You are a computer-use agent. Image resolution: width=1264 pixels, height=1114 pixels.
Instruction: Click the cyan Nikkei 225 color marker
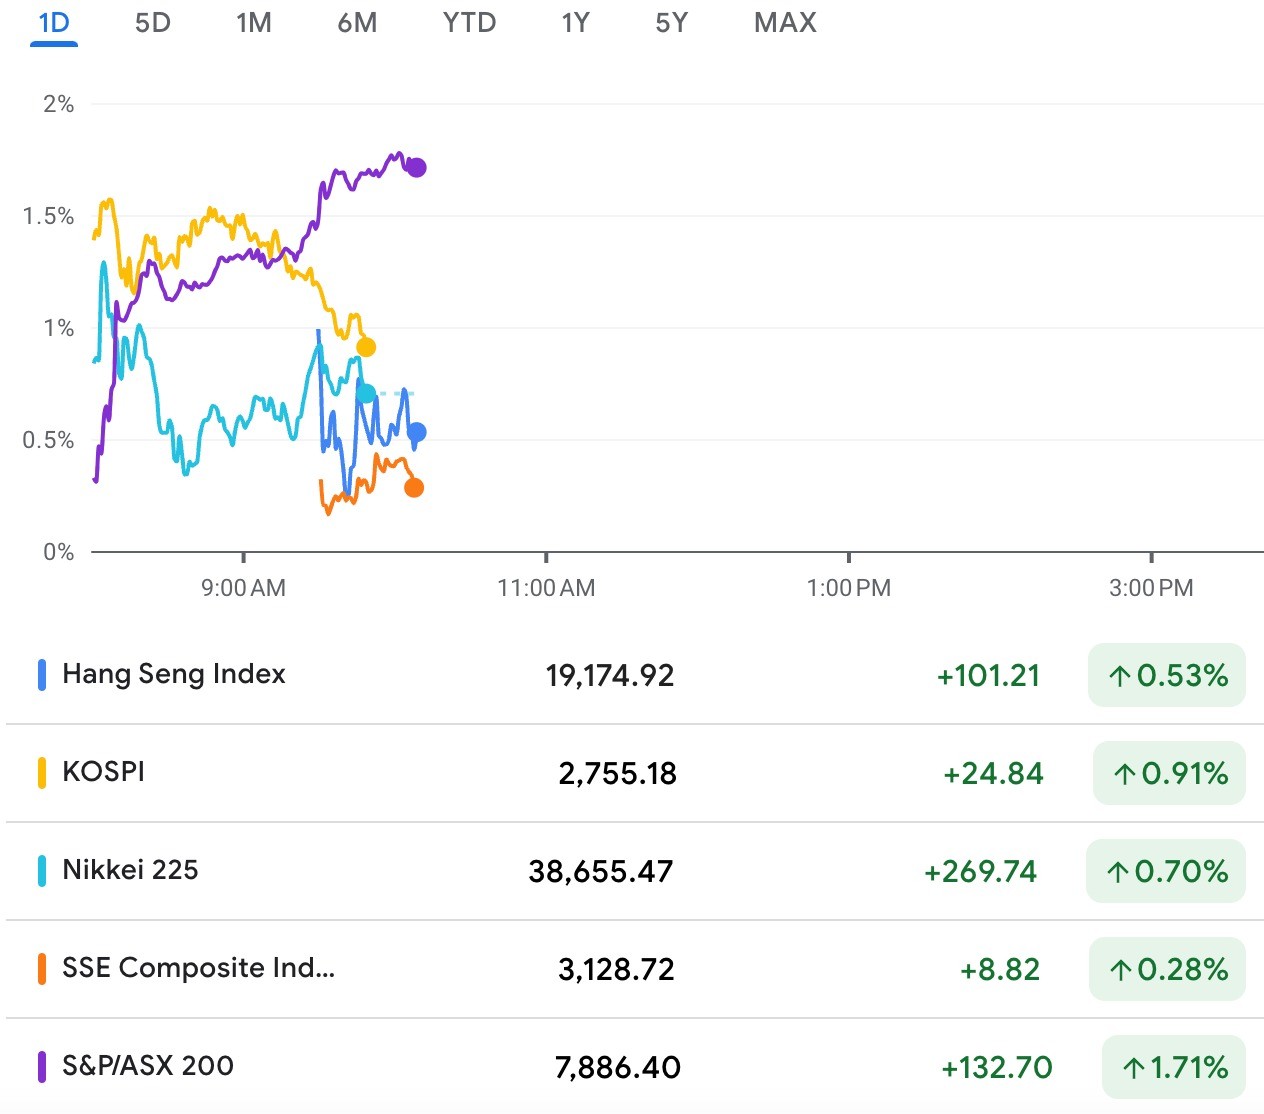42,871
